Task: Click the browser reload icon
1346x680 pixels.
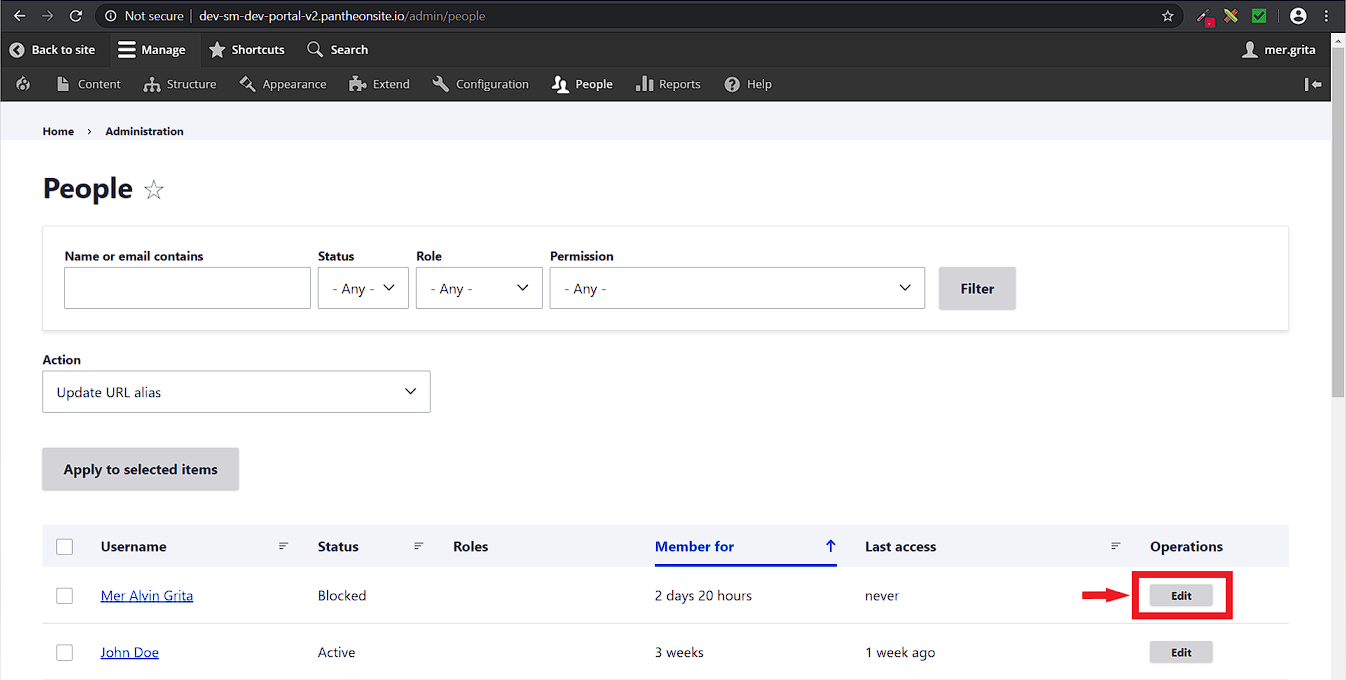Action: pyautogui.click(x=76, y=16)
